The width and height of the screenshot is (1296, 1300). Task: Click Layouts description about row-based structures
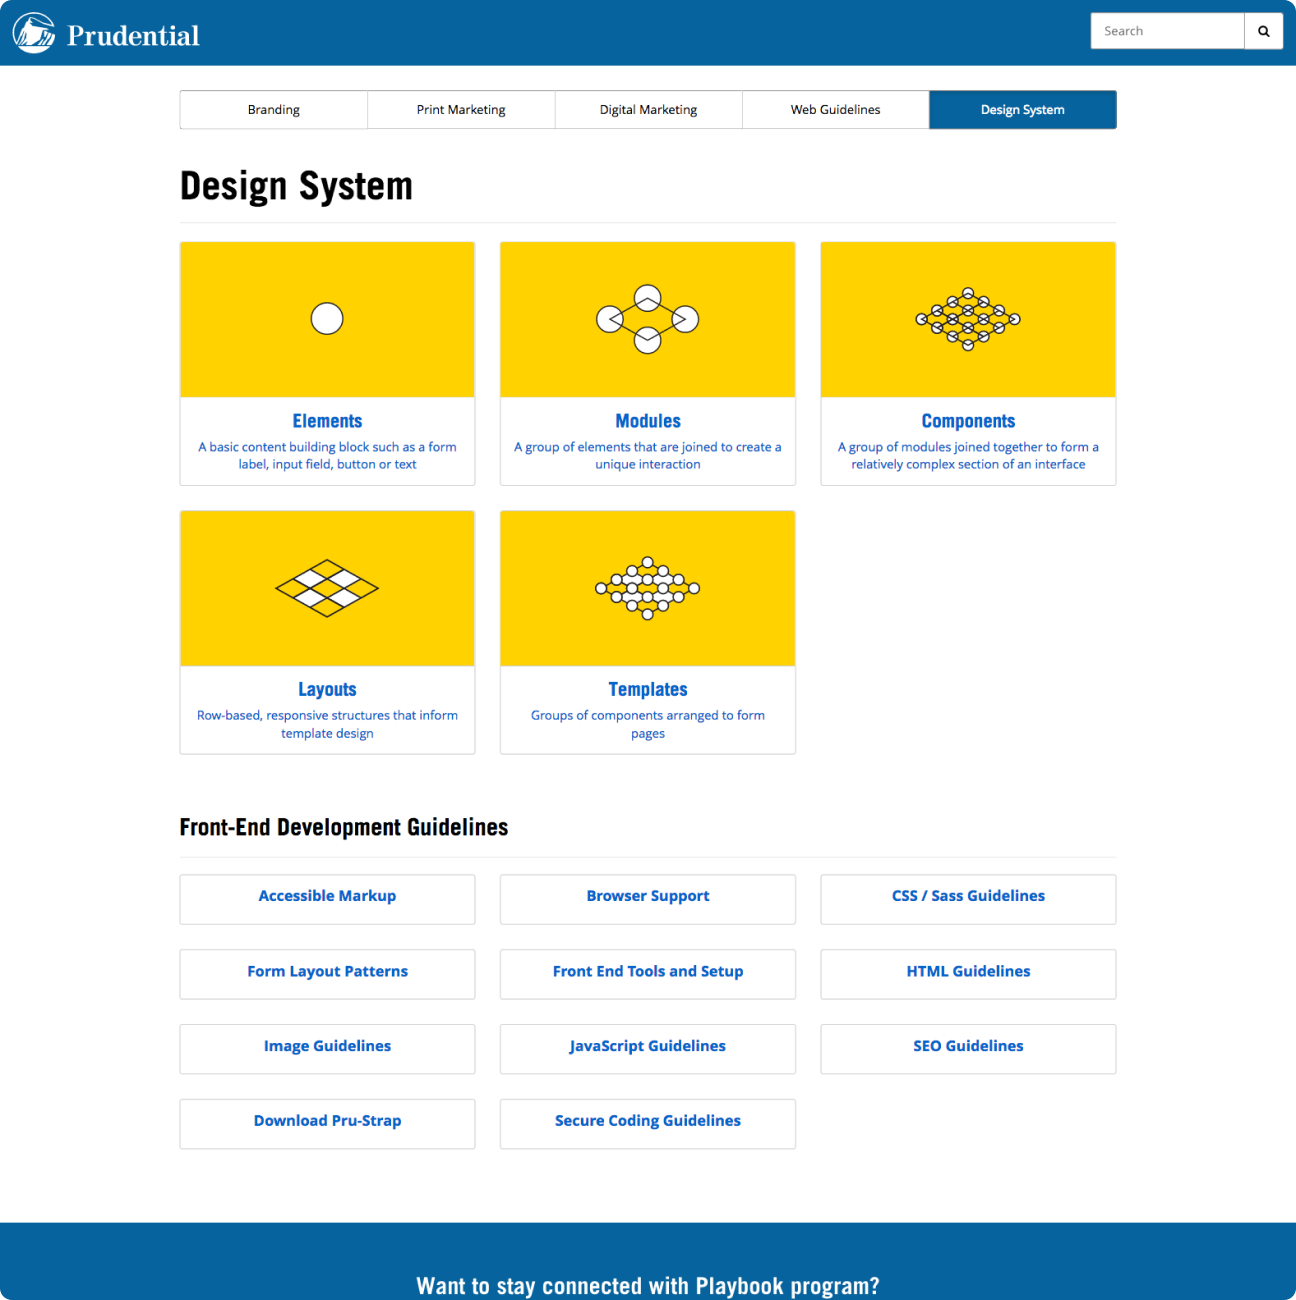pos(327,724)
